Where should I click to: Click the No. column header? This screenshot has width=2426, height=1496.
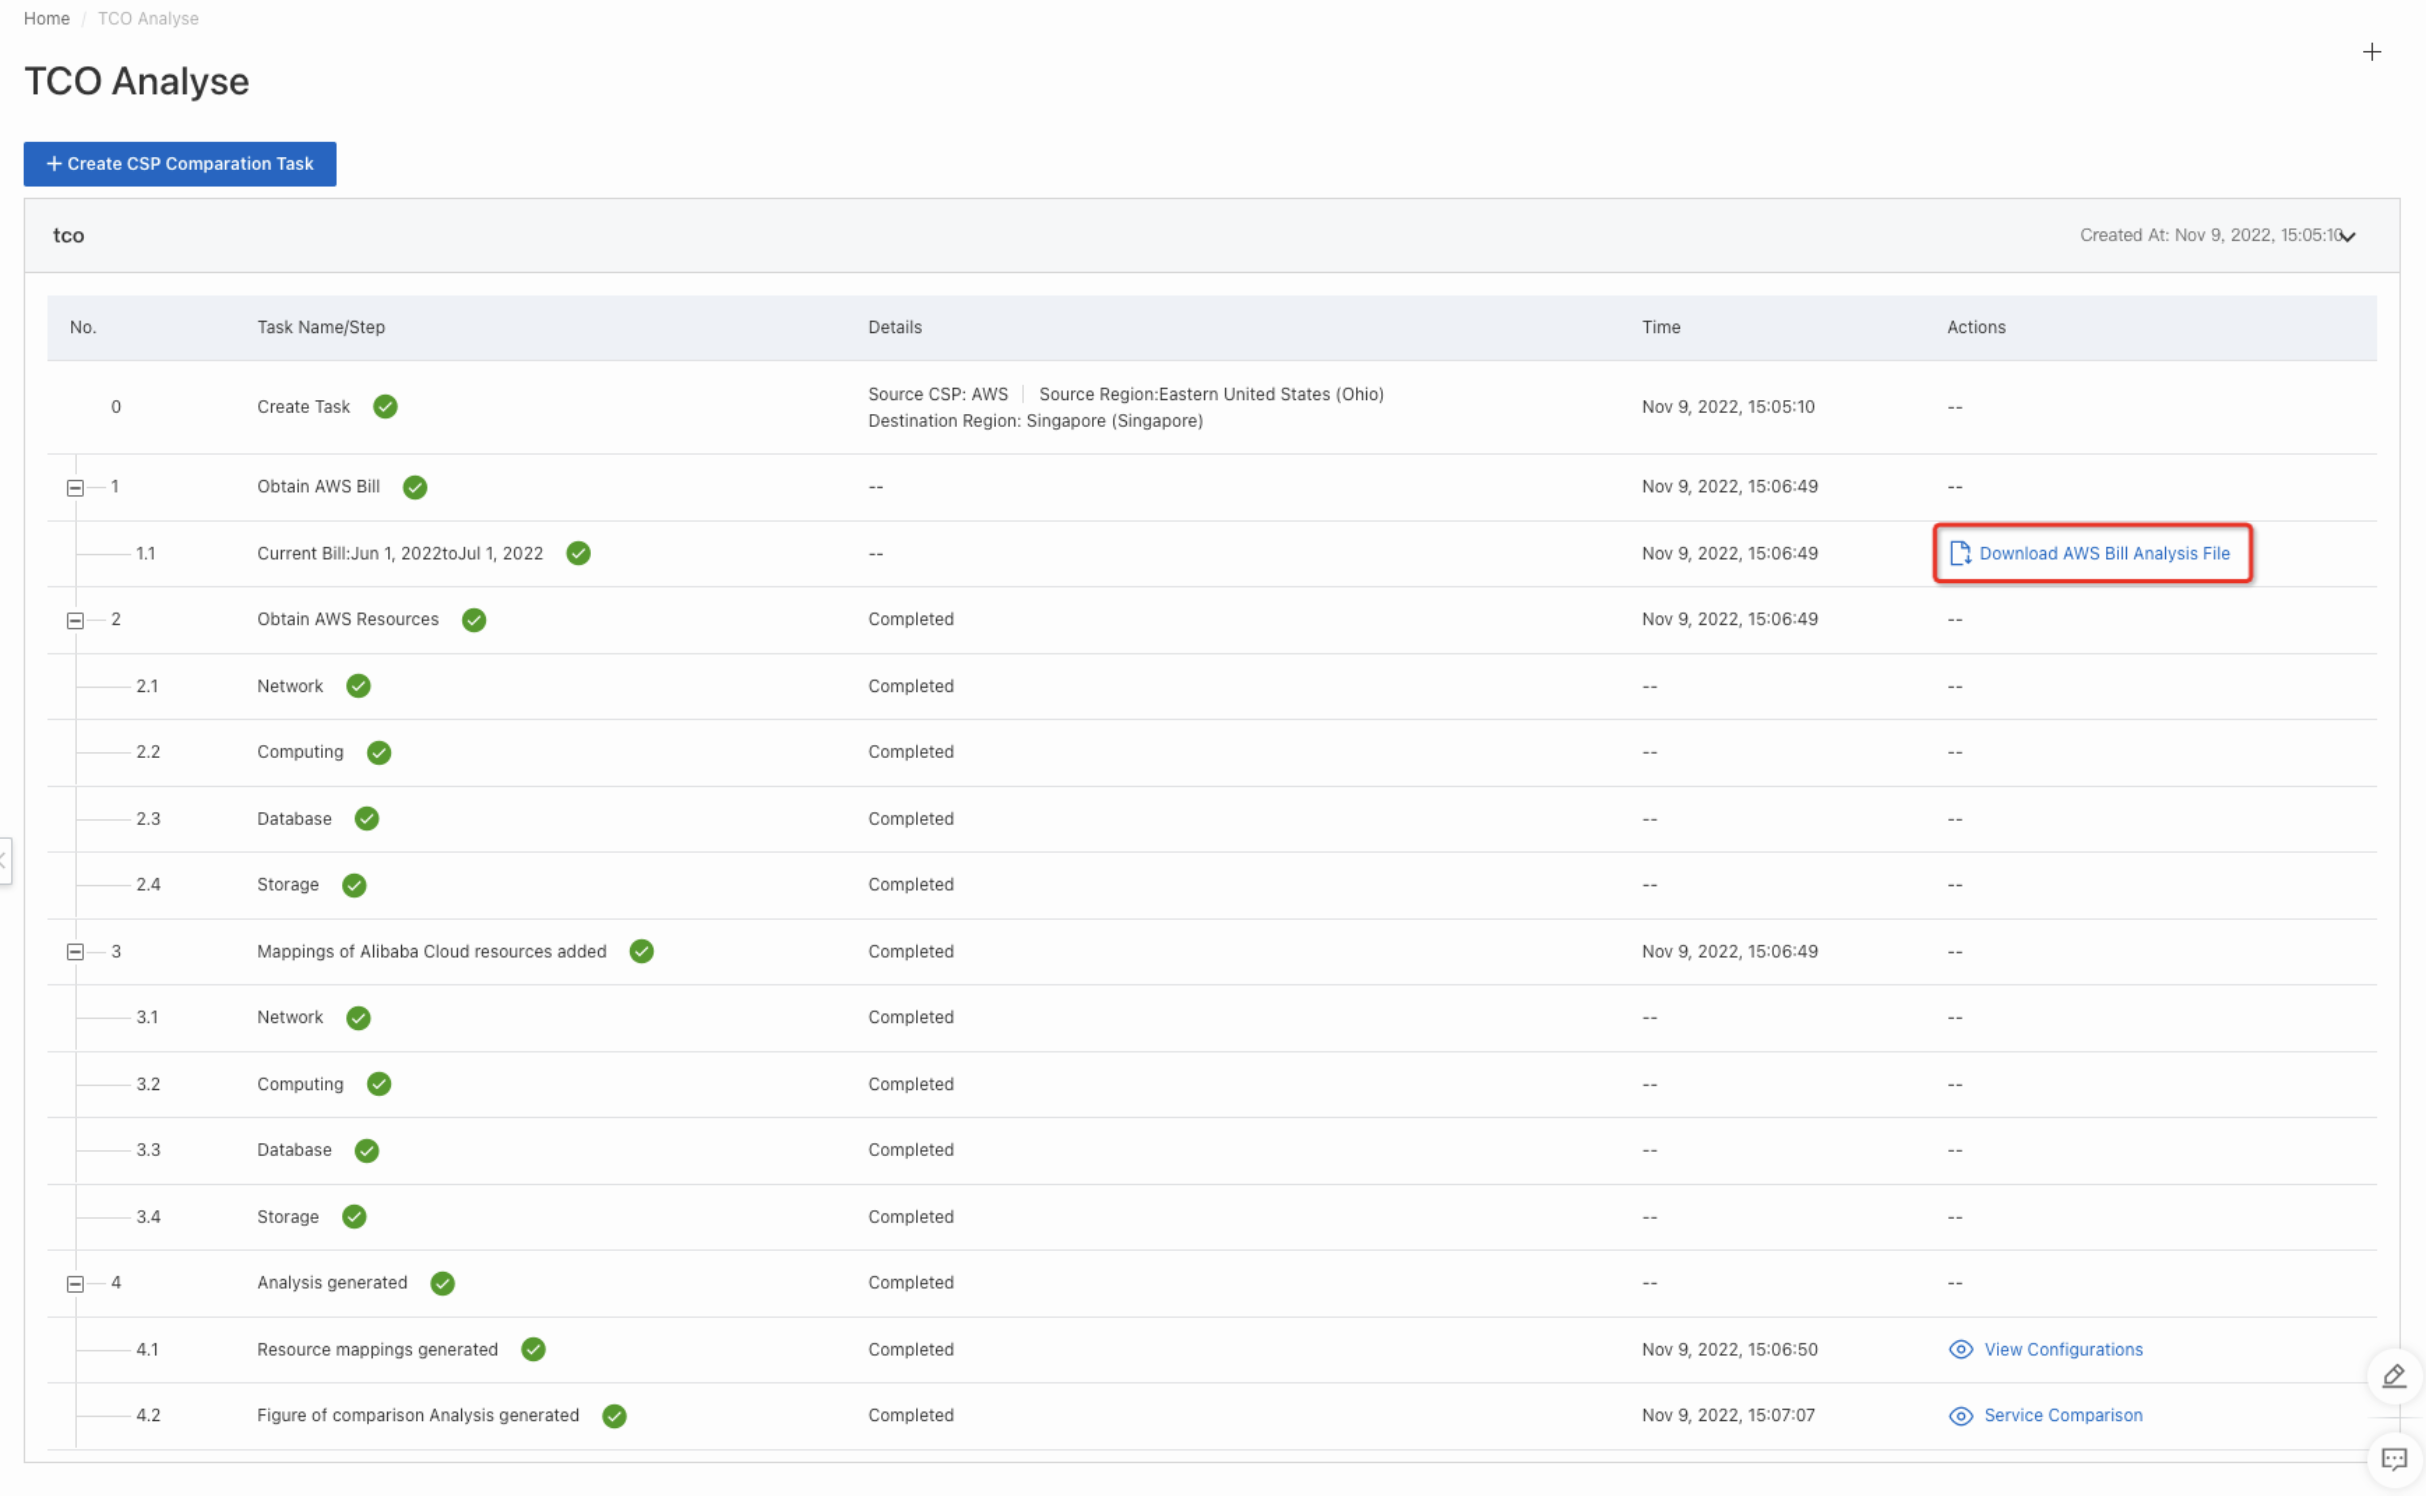tap(83, 327)
